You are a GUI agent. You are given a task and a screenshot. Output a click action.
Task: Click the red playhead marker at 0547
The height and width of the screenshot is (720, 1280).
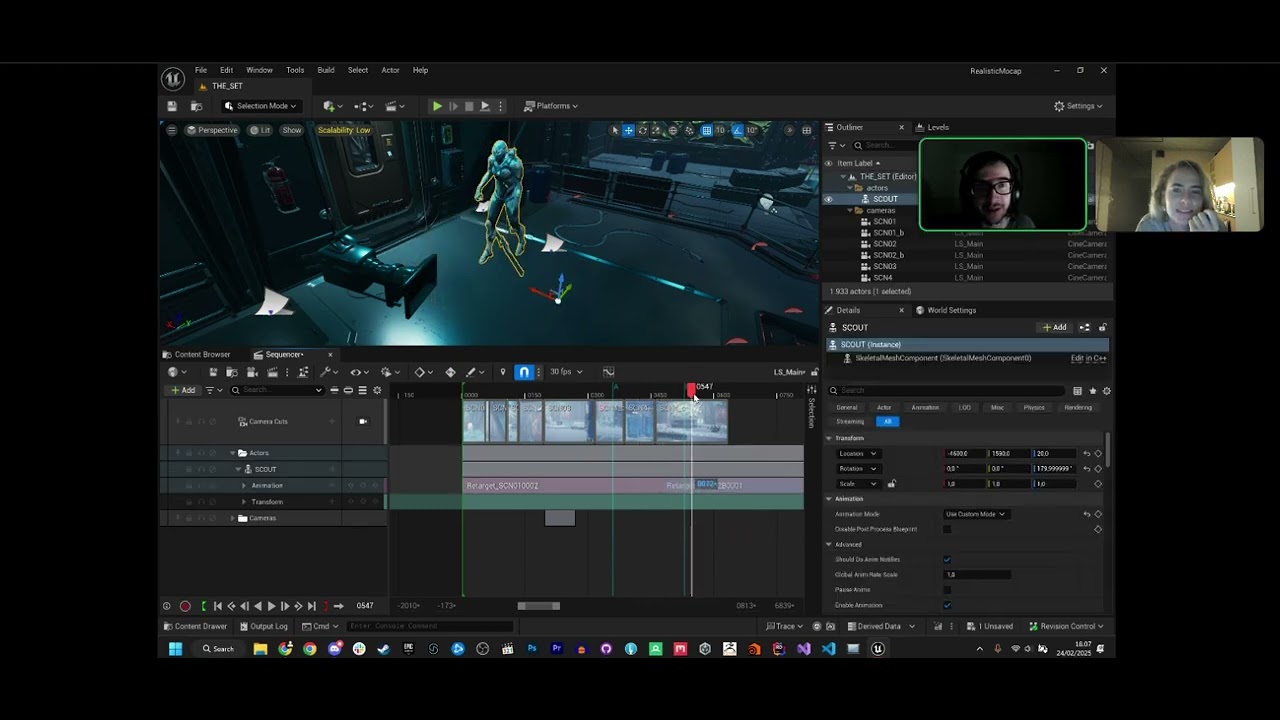pyautogui.click(x=691, y=388)
